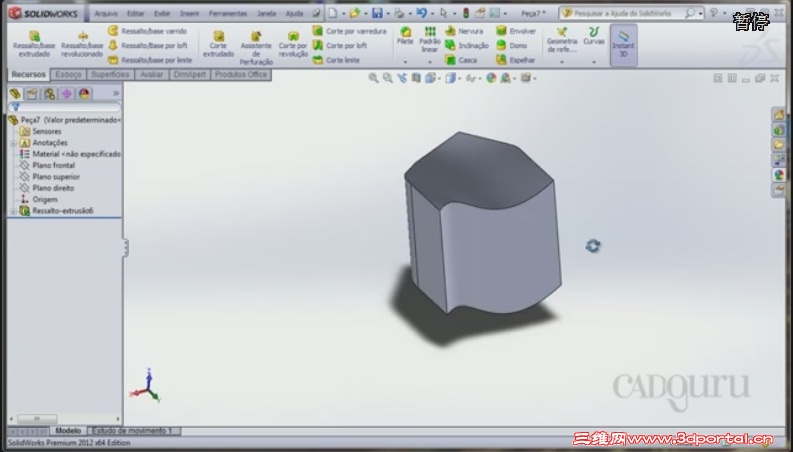Open the Arquivo menu

tap(106, 14)
